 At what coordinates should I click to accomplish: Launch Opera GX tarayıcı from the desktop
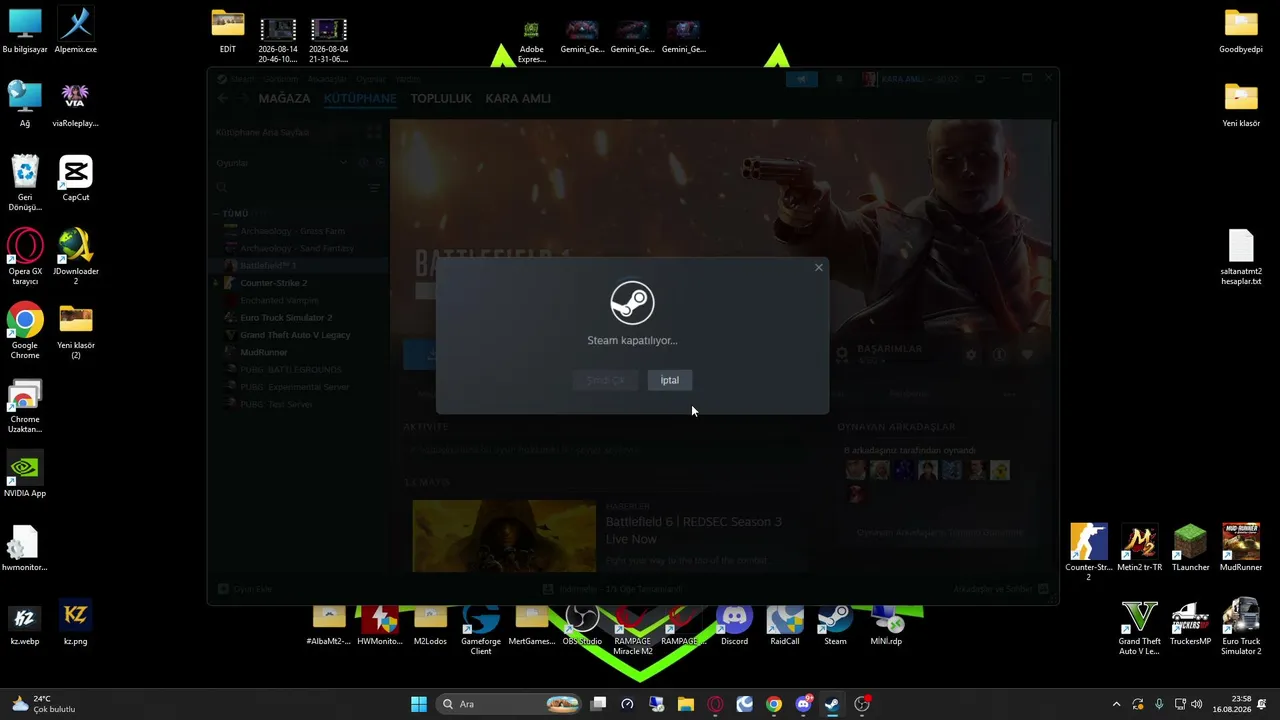25,257
